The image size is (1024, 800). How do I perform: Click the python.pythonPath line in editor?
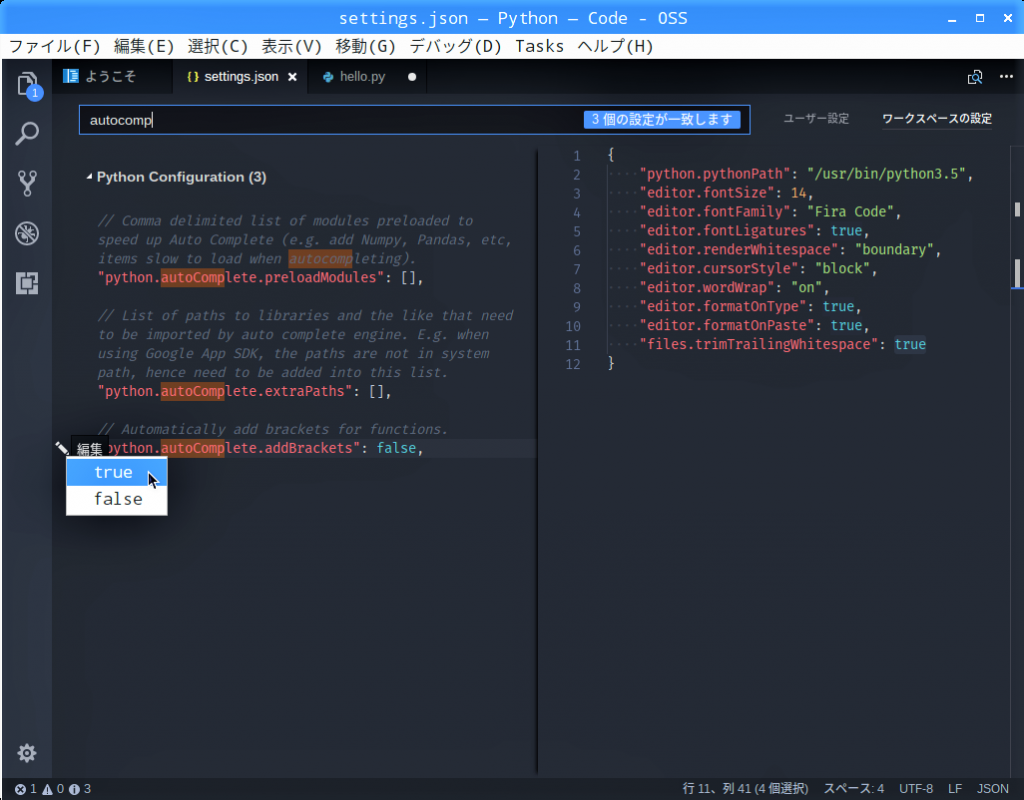[807, 174]
